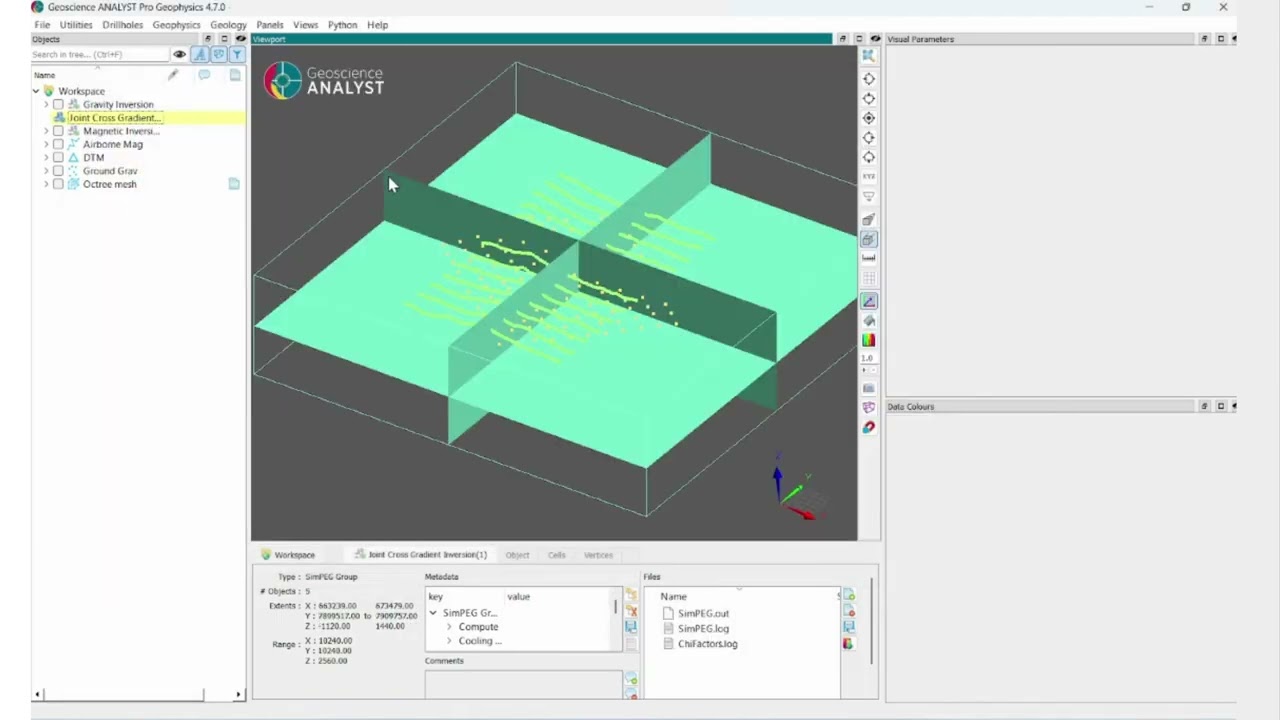This screenshot has width=1280, height=720.
Task: Select SimPEG.out in Files list
Action: tap(703, 613)
